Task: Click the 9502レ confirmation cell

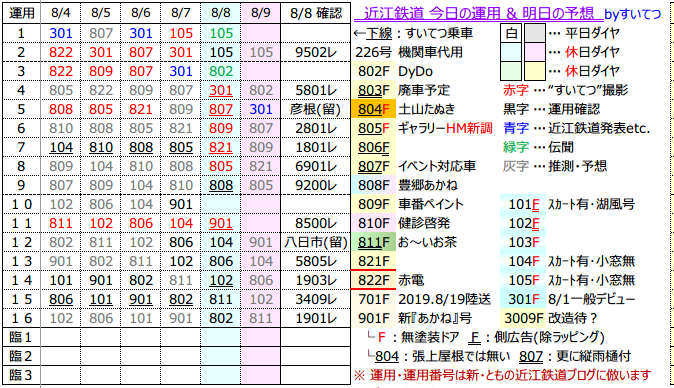Action: [316, 52]
